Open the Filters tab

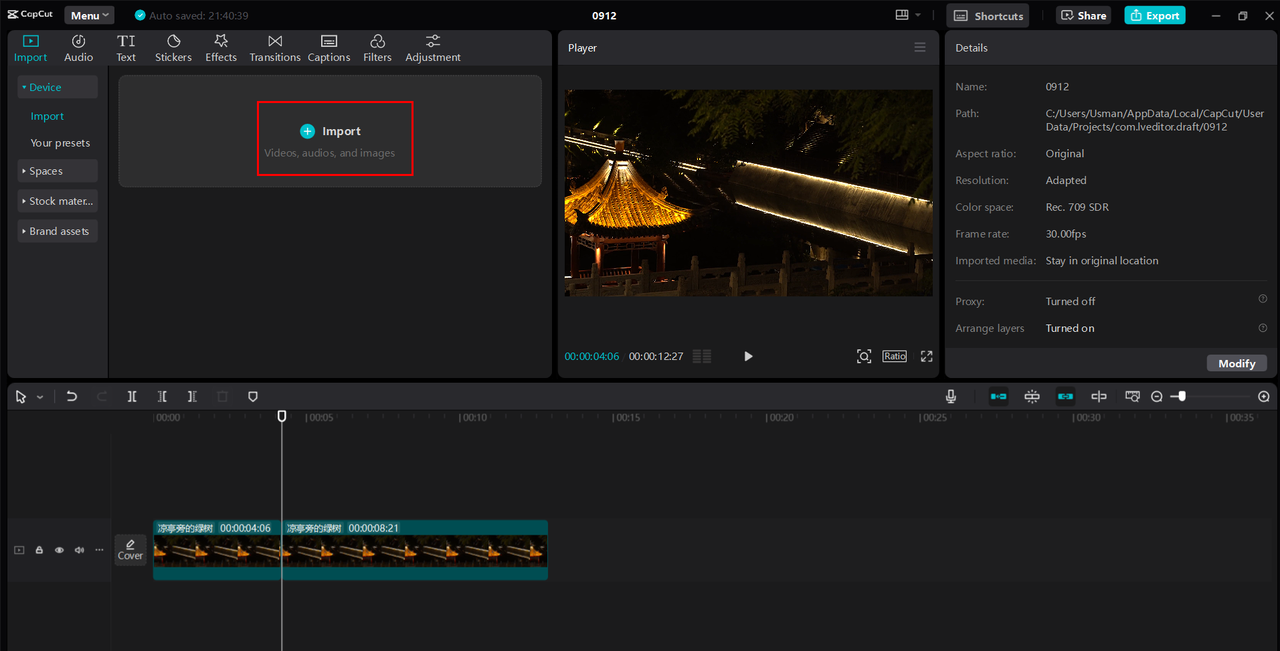tap(377, 48)
